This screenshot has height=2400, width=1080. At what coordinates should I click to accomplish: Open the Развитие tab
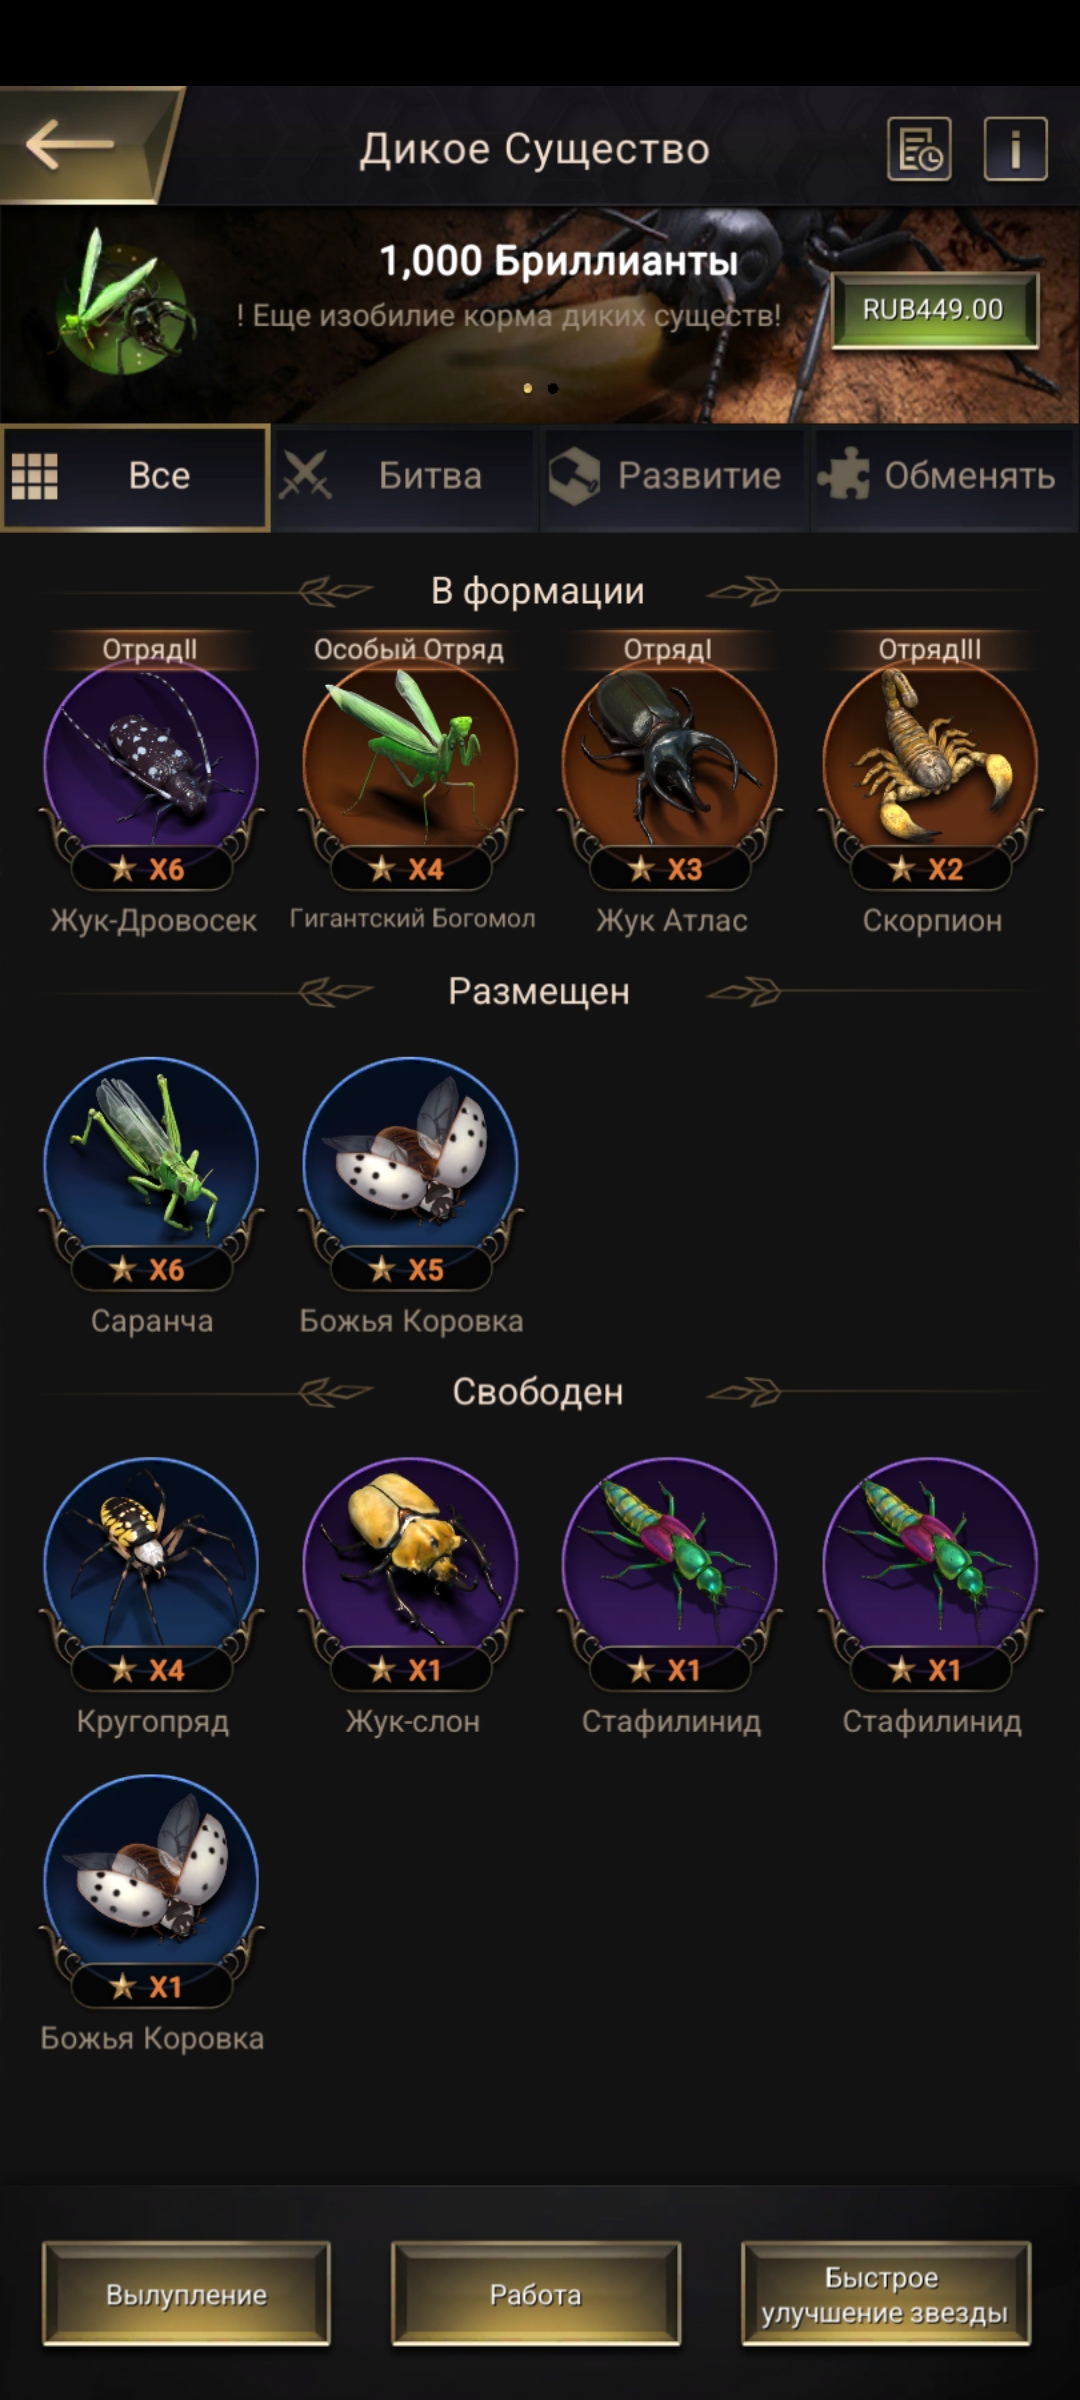coord(674,477)
